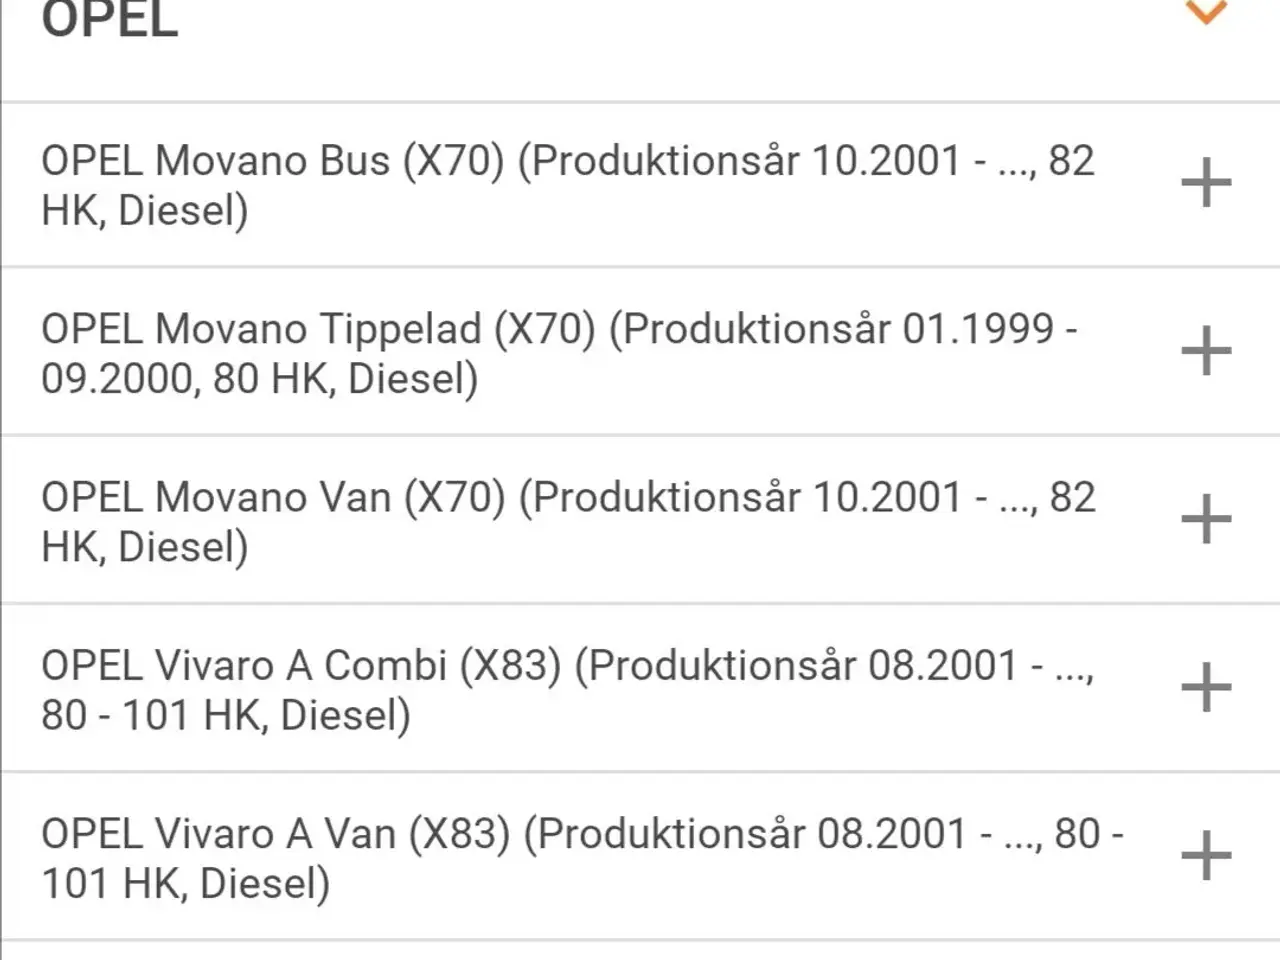Select OPEL Vivaro A Combi (X83) entry
1280x960 pixels.
coord(640,688)
